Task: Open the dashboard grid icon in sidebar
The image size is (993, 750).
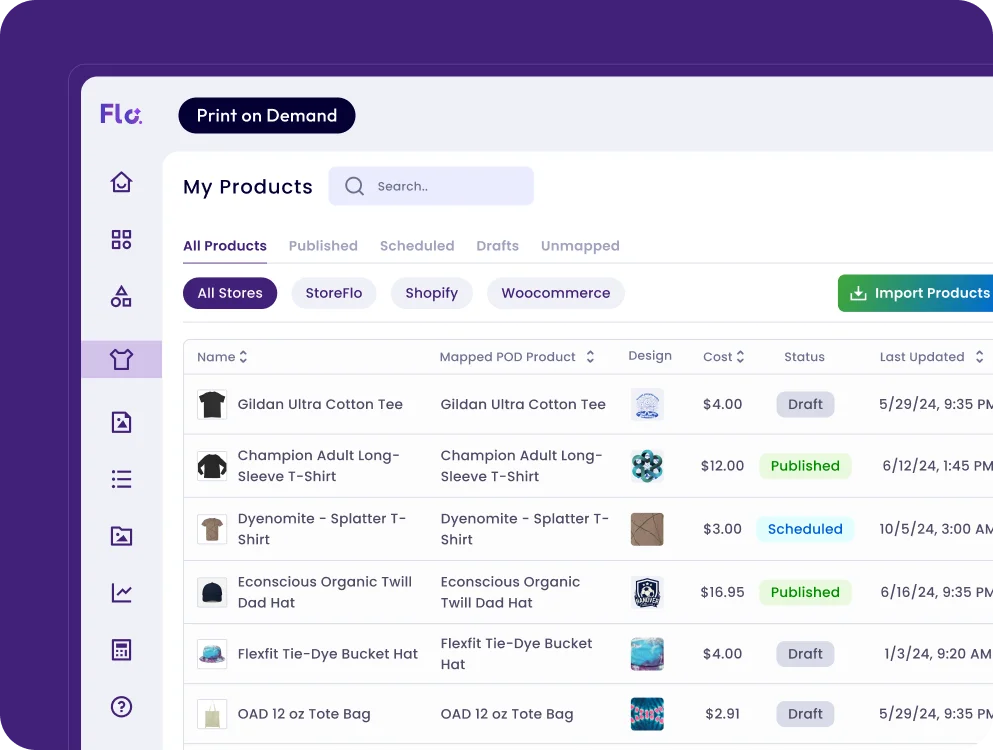Action: tap(121, 239)
